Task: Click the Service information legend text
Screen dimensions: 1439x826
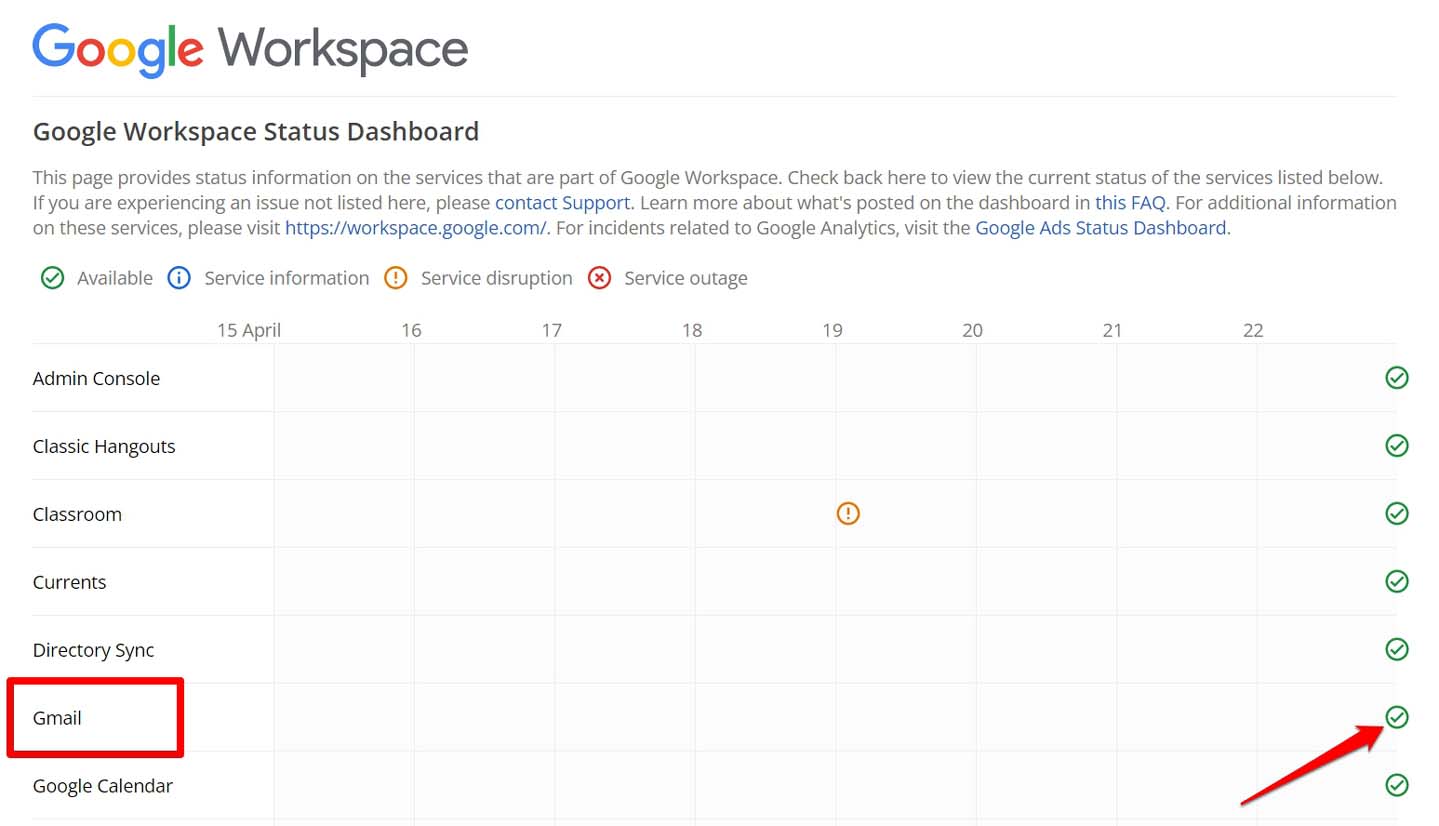Action: coord(287,278)
